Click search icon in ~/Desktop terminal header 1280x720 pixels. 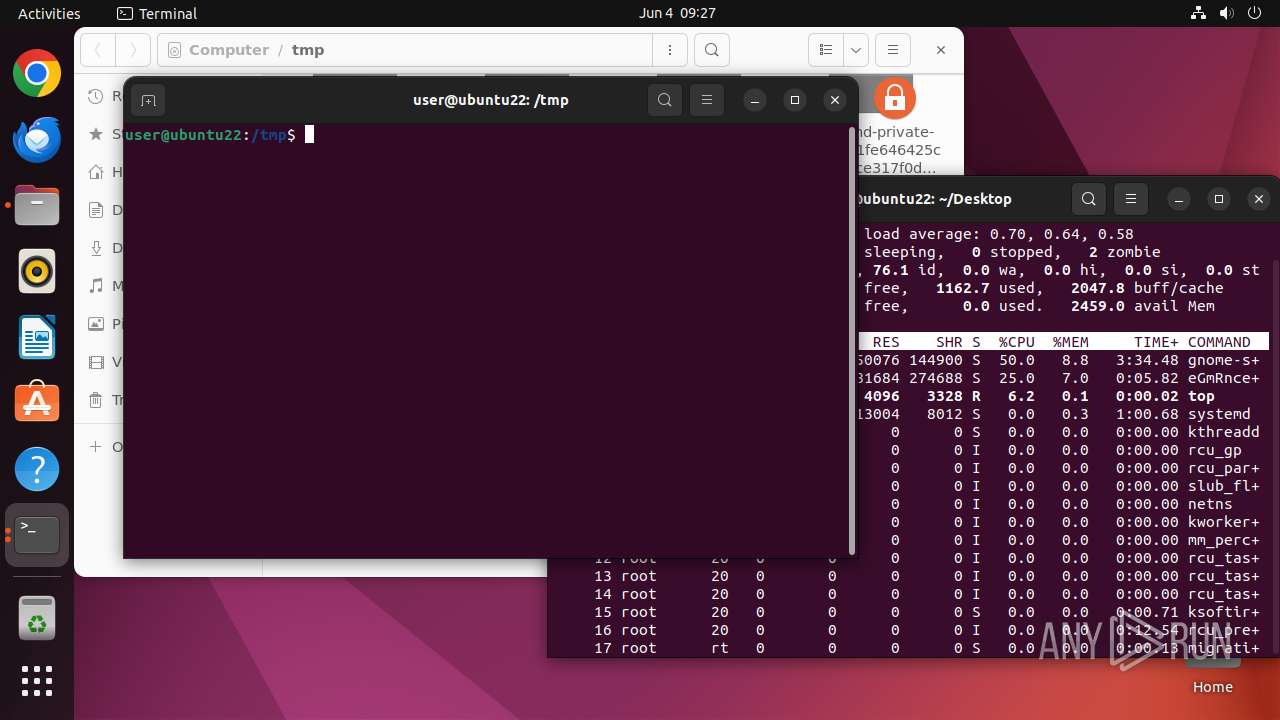pyautogui.click(x=1089, y=199)
